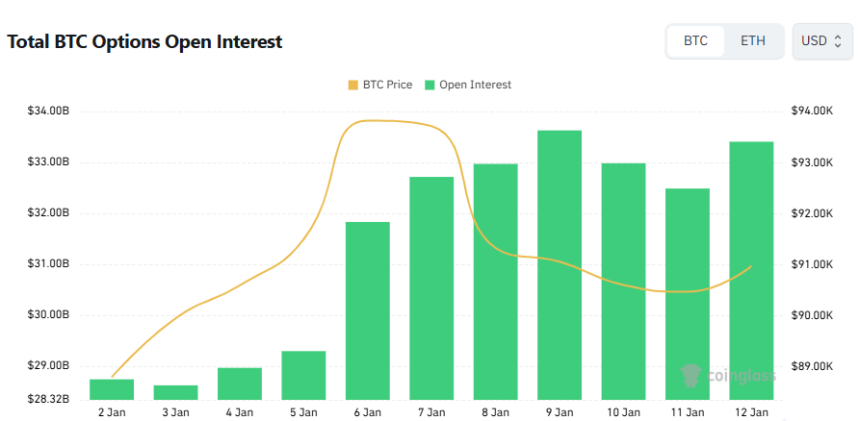Click the coinglass watermark logo icon
The image size is (860, 421).
tap(689, 375)
